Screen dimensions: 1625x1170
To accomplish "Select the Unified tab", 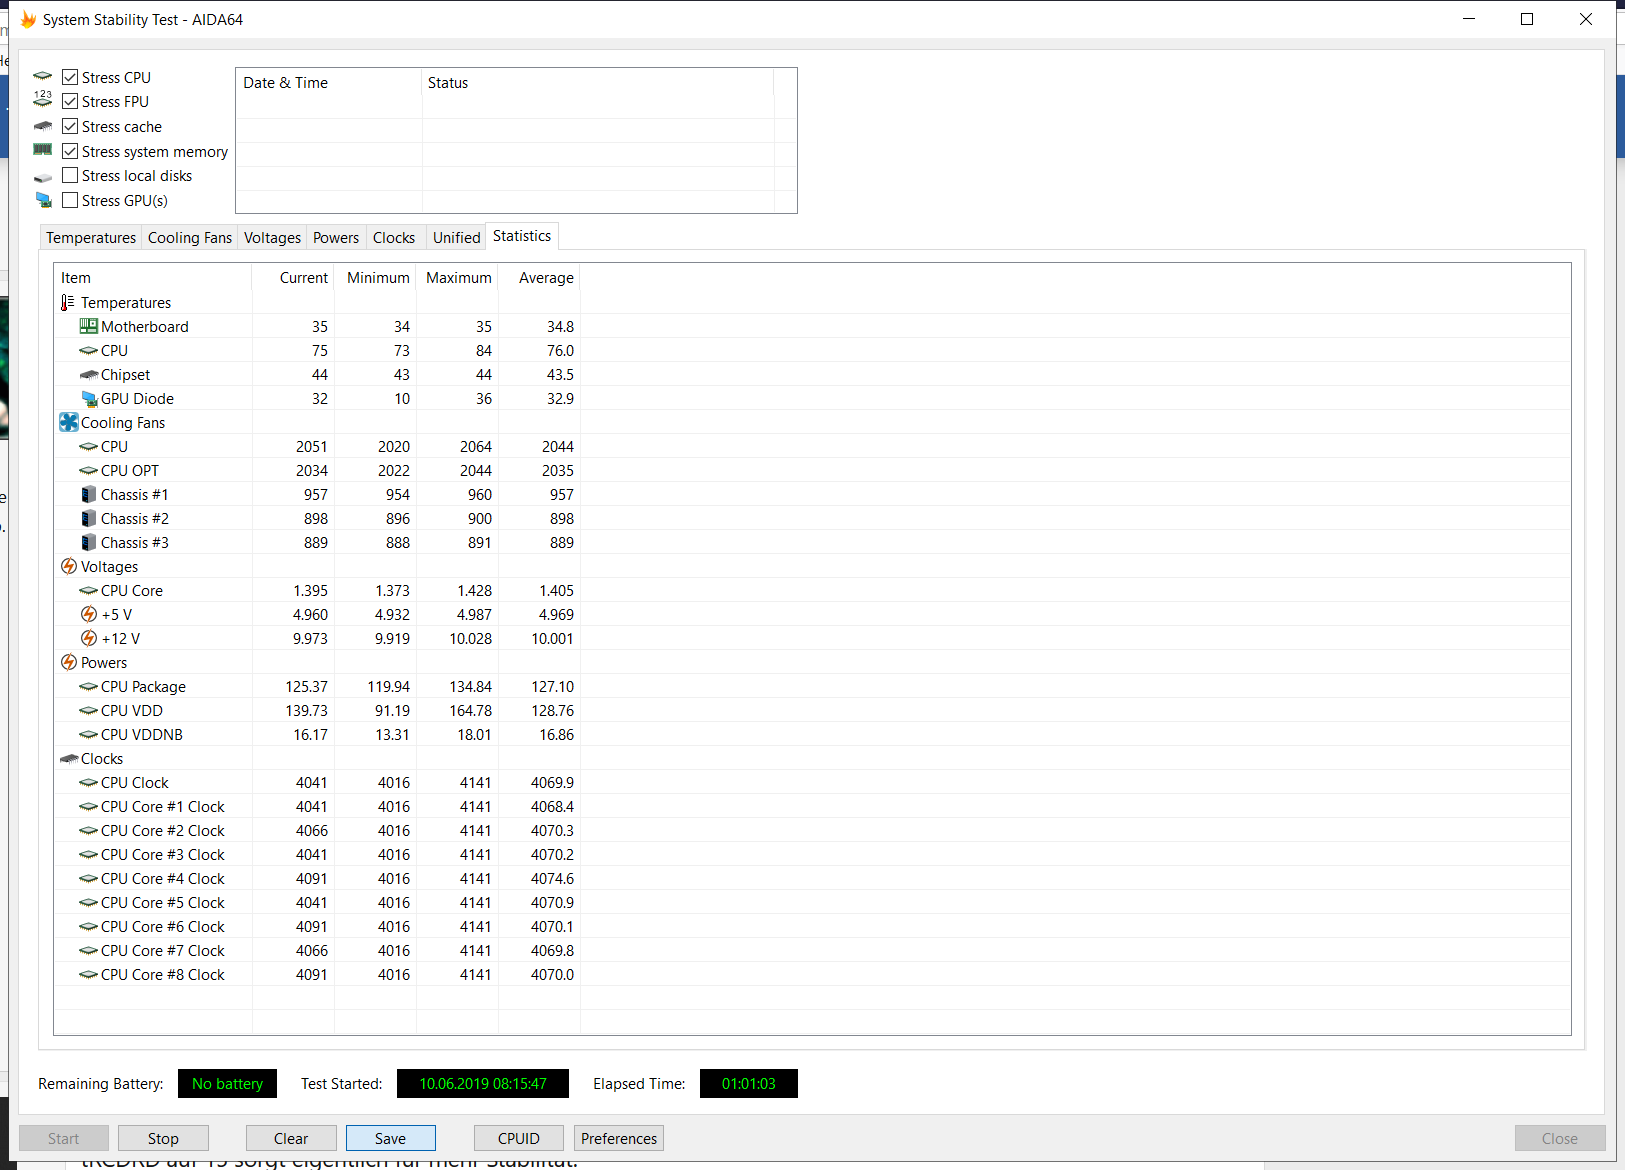I will click(x=457, y=237).
